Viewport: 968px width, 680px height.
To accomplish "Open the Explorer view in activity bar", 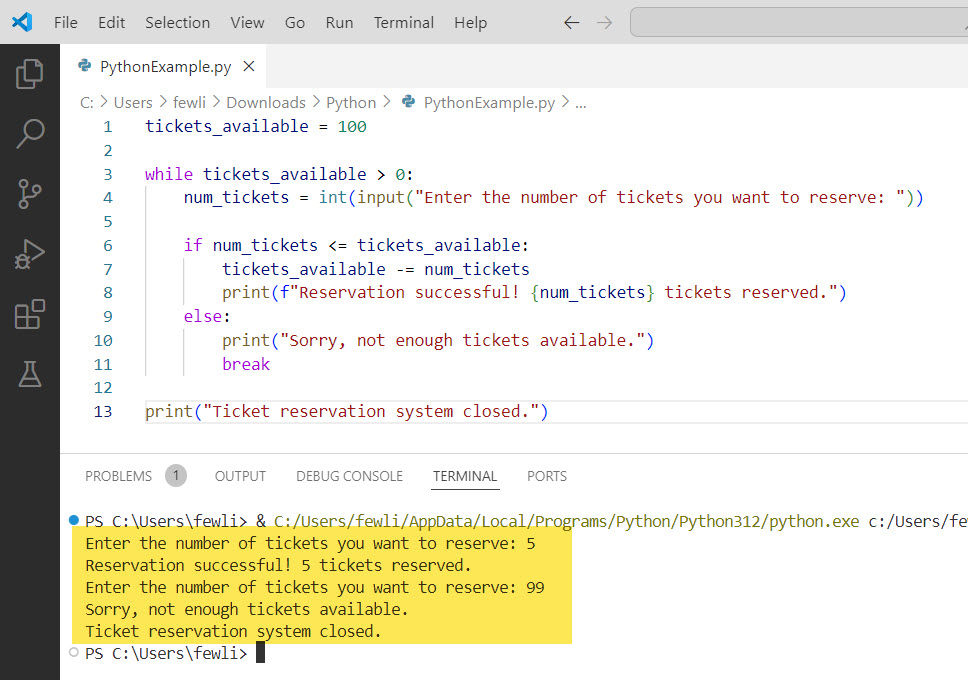I will tap(30, 73).
